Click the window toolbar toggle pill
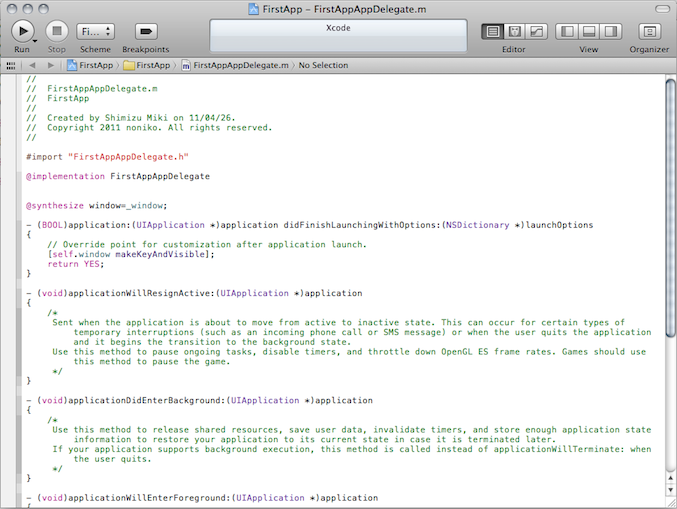 click(x=662, y=9)
